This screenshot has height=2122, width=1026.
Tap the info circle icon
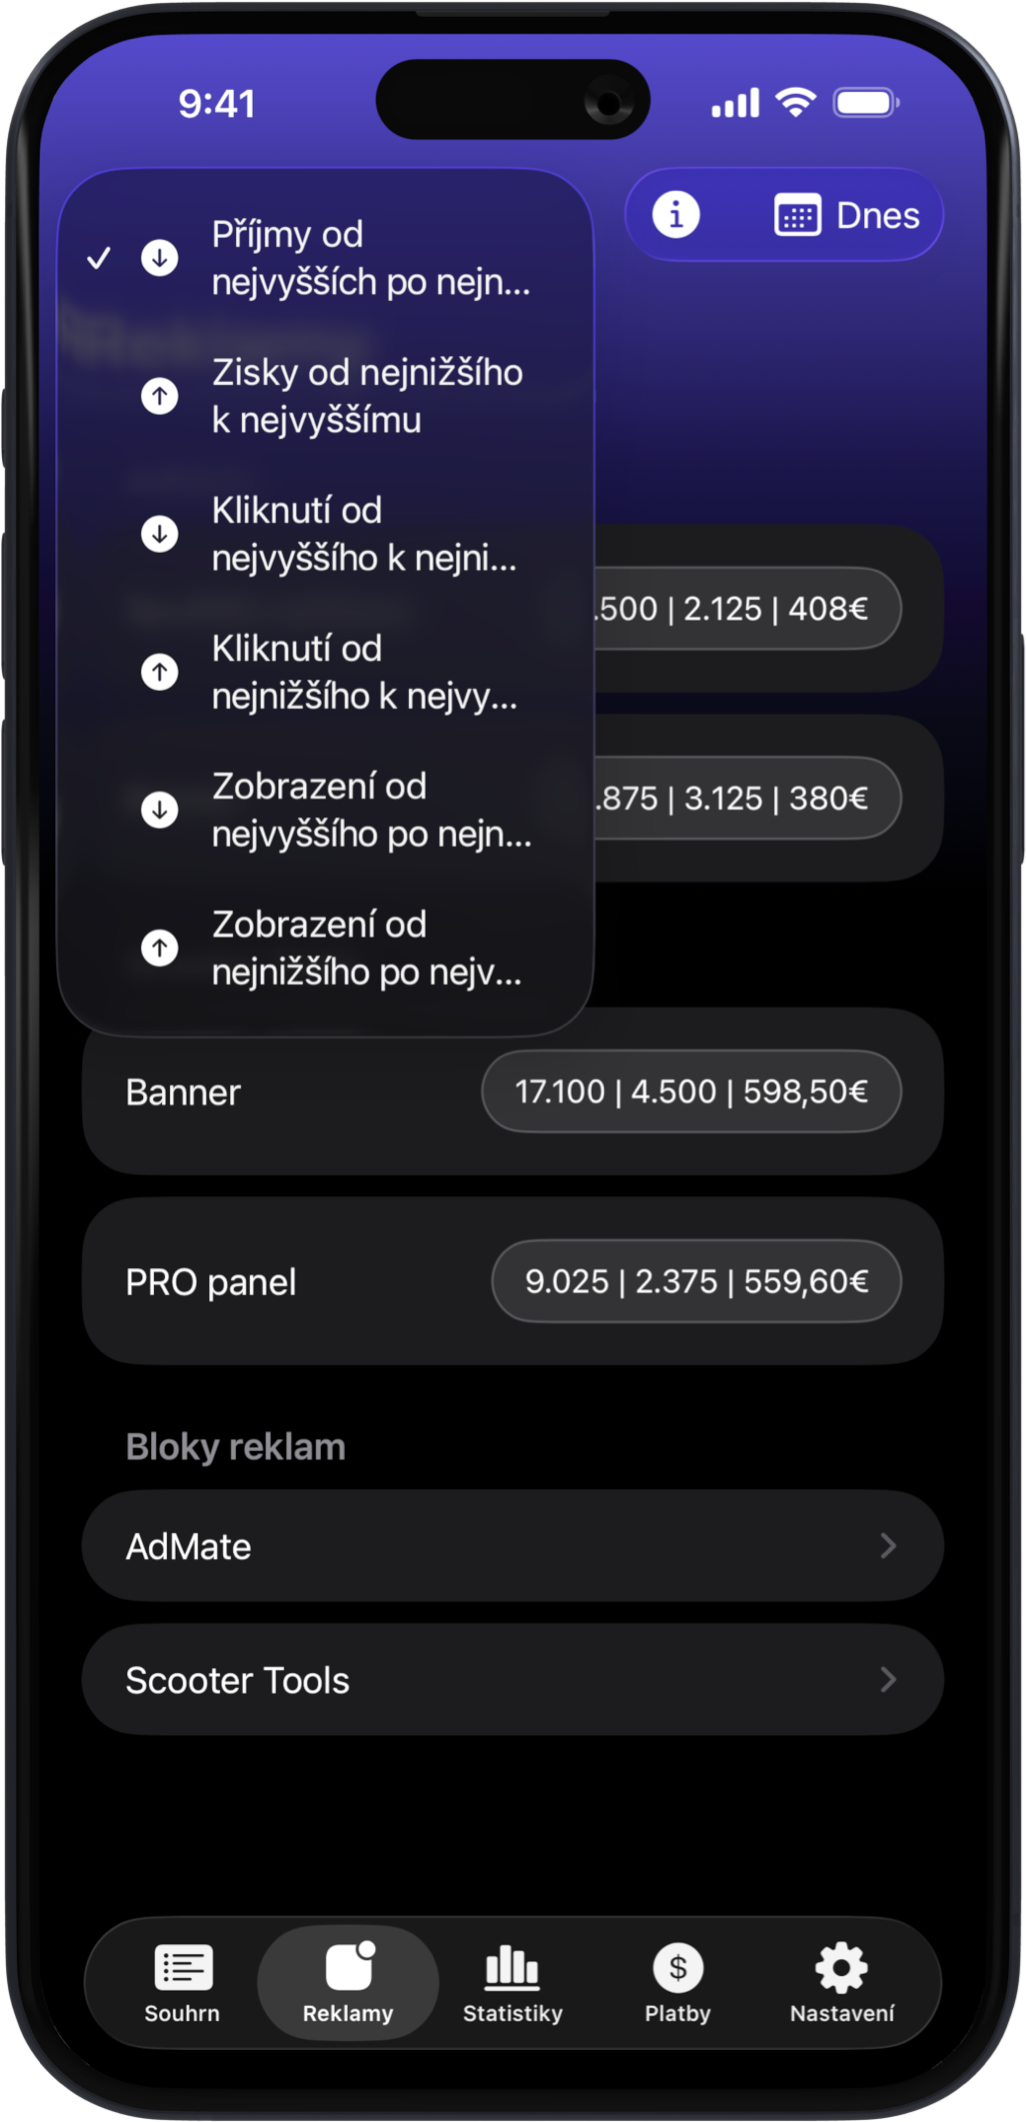676,215
